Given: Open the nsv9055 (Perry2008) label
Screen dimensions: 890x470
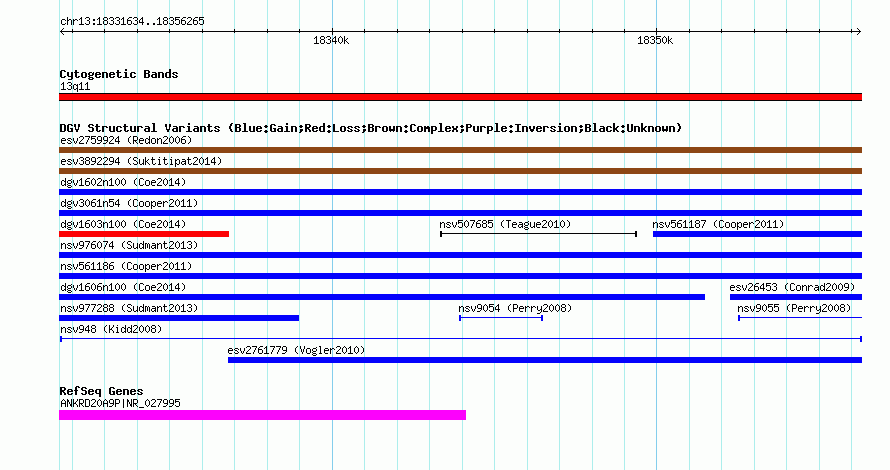Looking at the screenshot, I should (794, 308).
